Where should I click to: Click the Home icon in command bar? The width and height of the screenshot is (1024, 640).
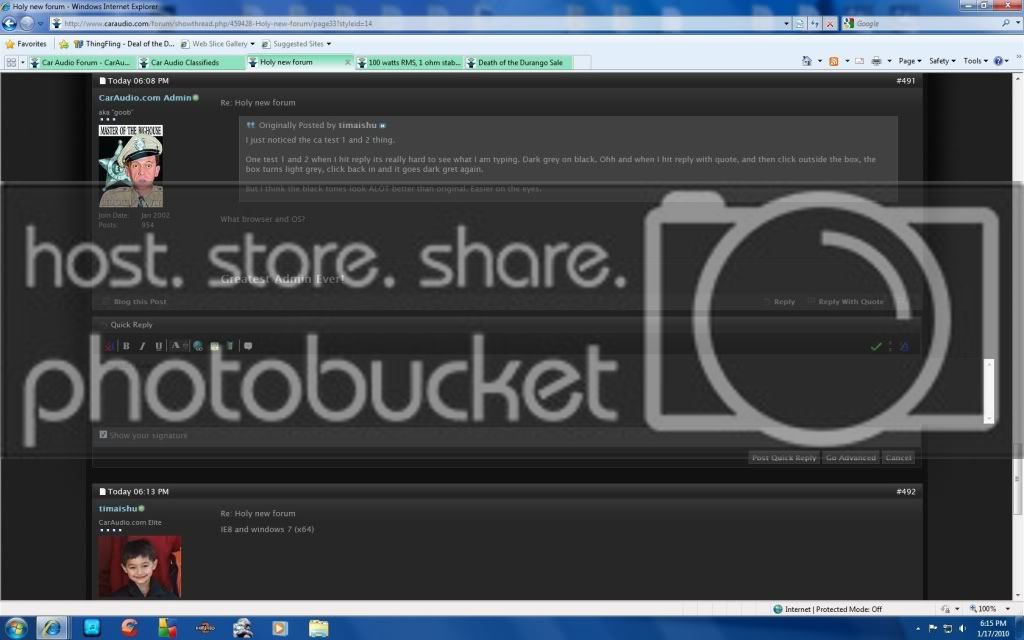coord(807,61)
